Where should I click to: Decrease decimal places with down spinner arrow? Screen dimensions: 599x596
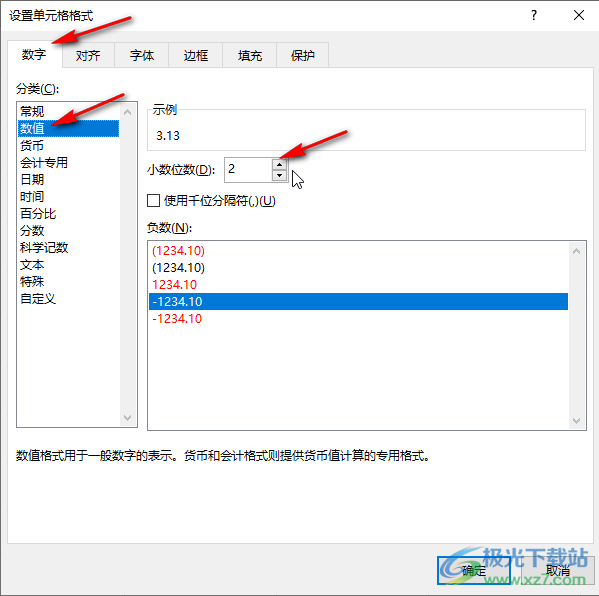click(x=280, y=175)
